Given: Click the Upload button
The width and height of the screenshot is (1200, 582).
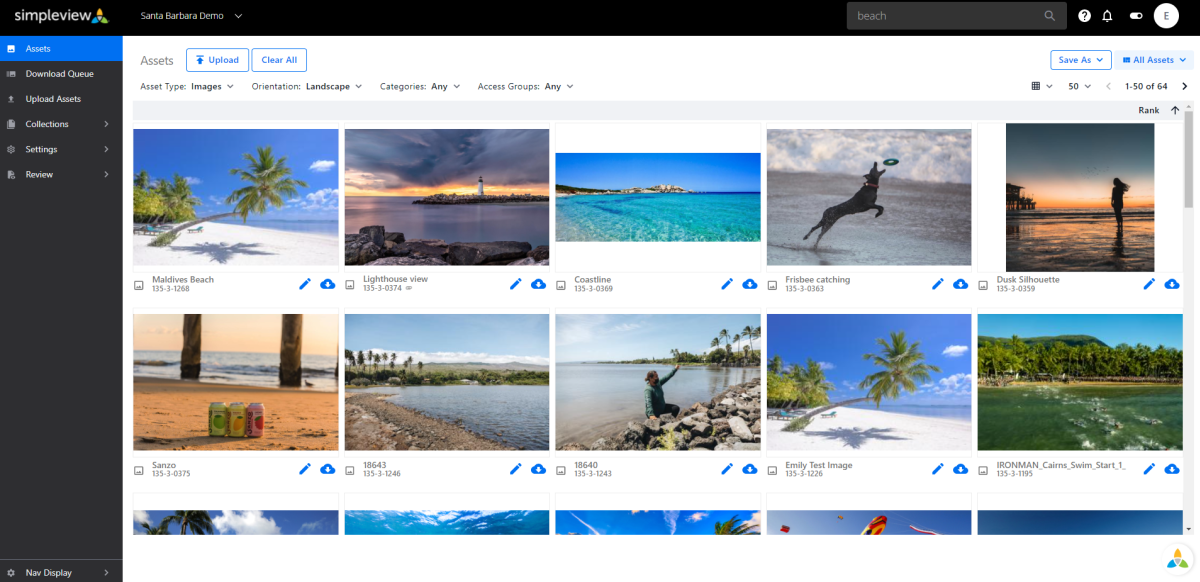Looking at the screenshot, I should click(x=217, y=60).
